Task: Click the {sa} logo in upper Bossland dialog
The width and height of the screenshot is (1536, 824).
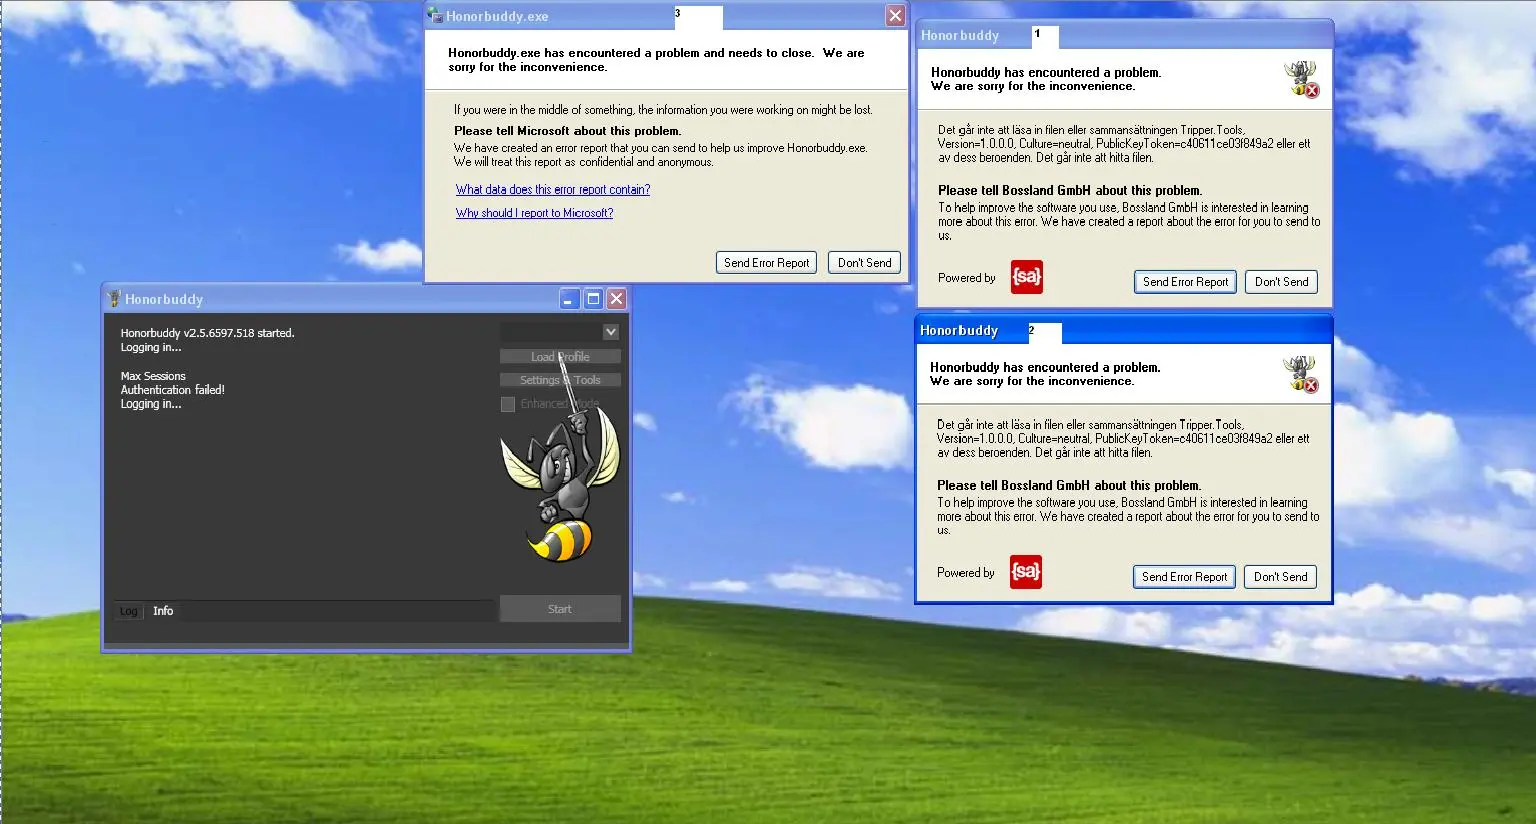Action: (x=1027, y=277)
